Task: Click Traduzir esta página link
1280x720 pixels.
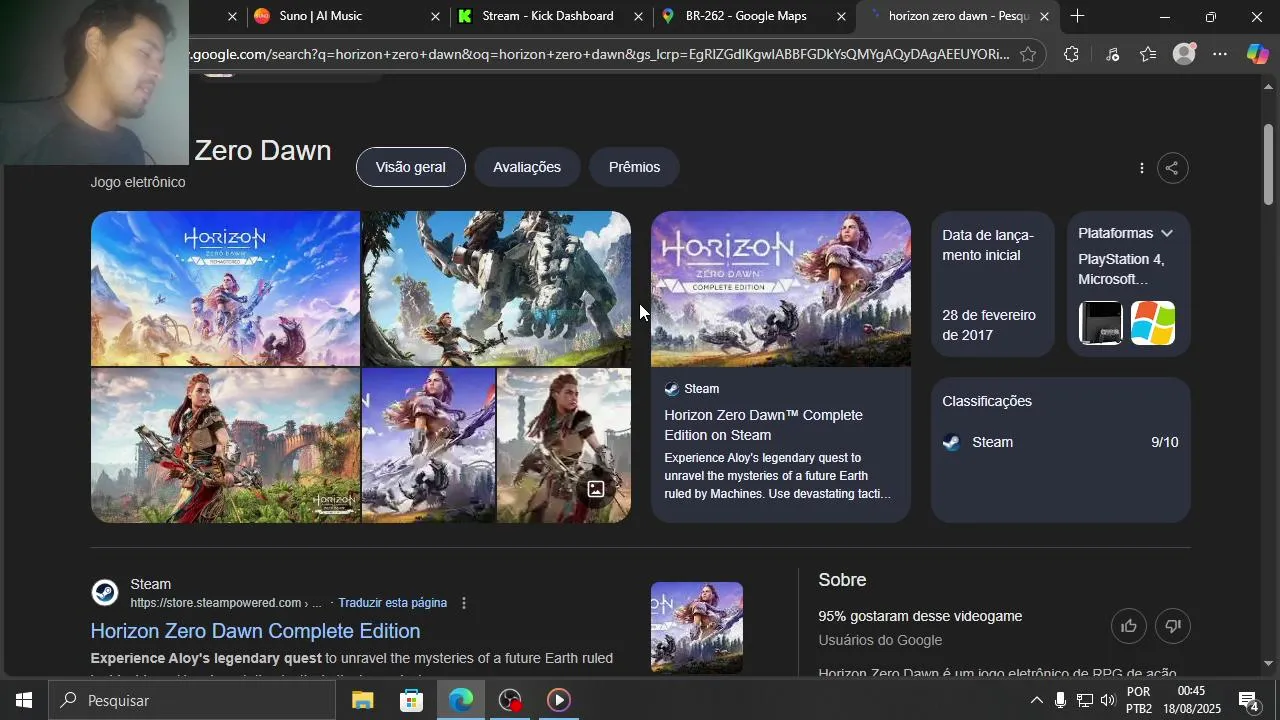Action: (392, 603)
